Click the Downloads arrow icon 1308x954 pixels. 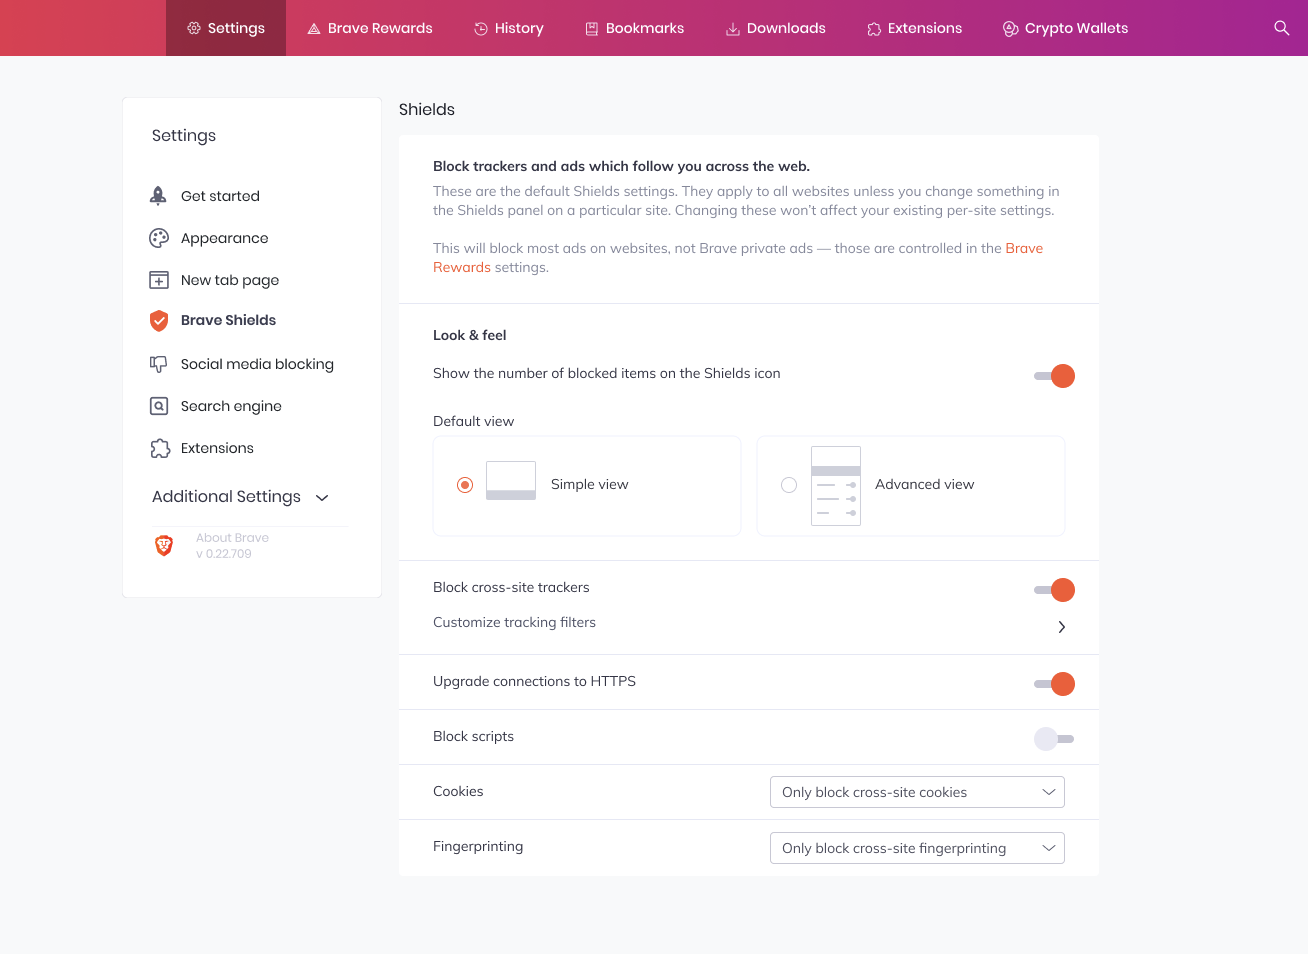[x=733, y=29]
